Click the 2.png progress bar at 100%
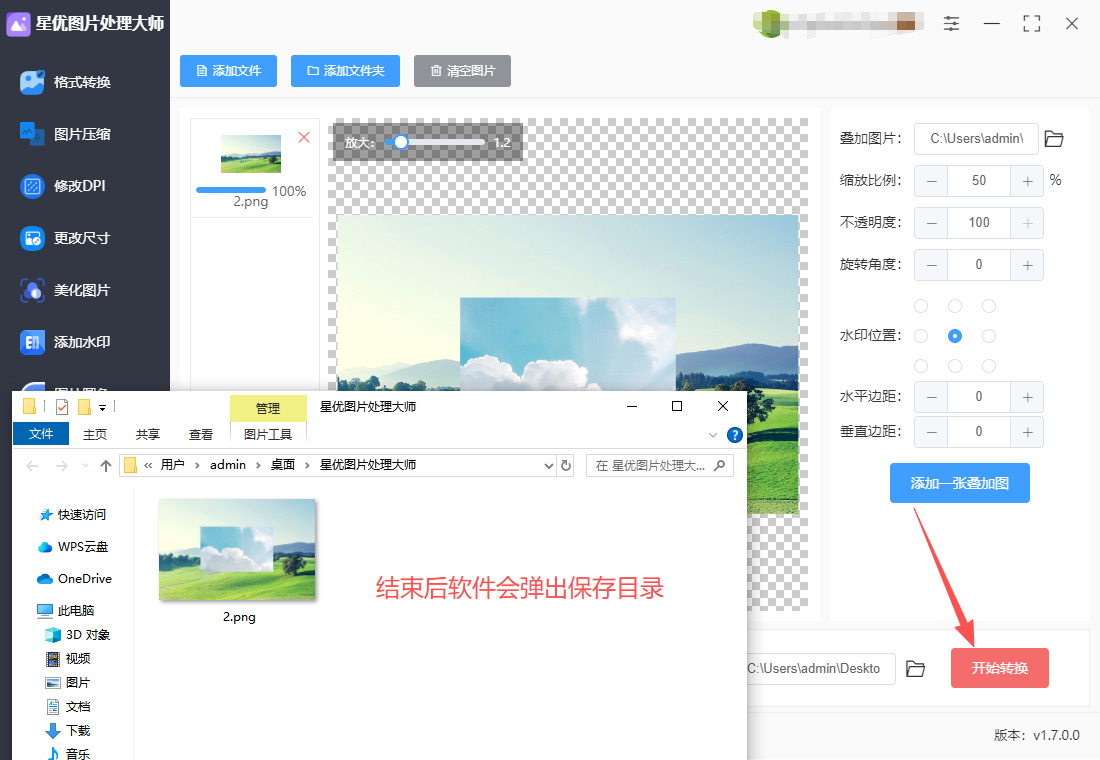 (231, 190)
